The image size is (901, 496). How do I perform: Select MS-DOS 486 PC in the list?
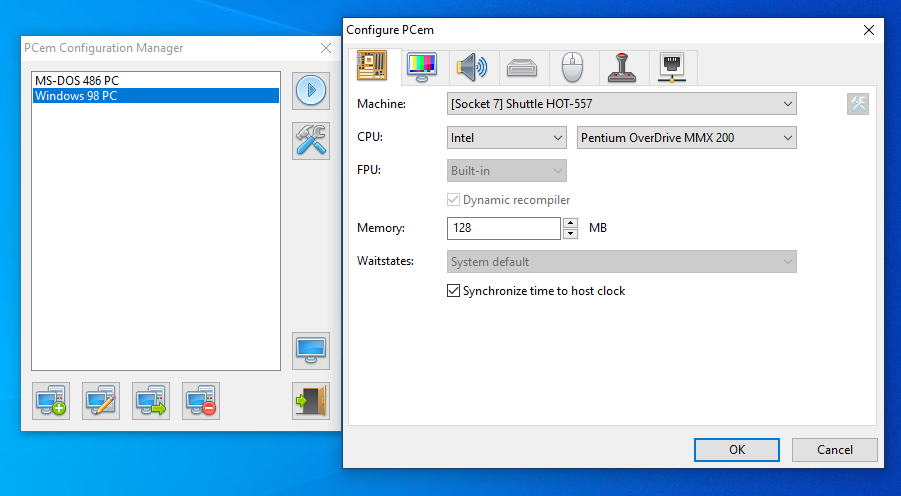pyautogui.click(x=156, y=80)
